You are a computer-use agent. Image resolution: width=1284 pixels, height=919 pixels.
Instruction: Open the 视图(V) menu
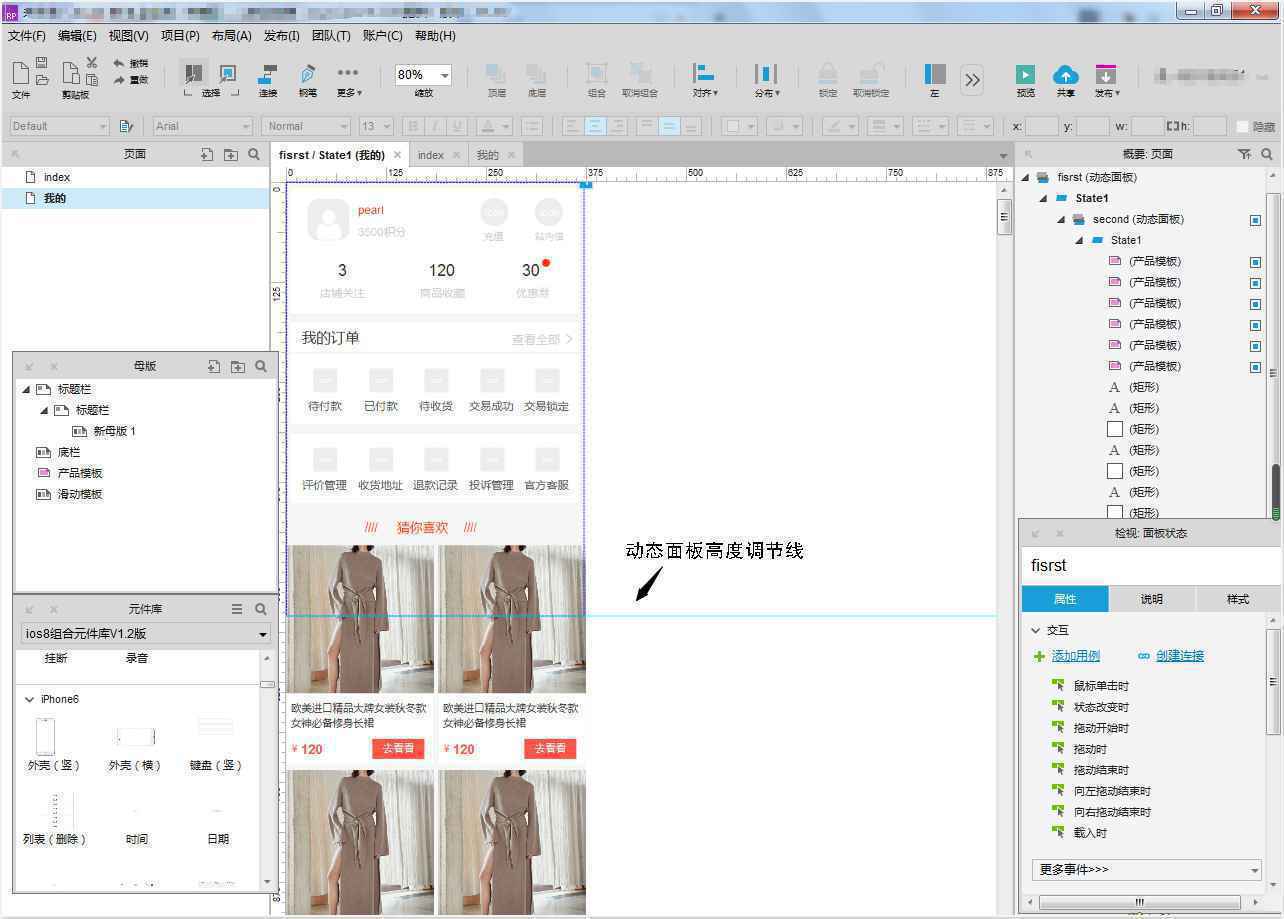click(x=128, y=36)
